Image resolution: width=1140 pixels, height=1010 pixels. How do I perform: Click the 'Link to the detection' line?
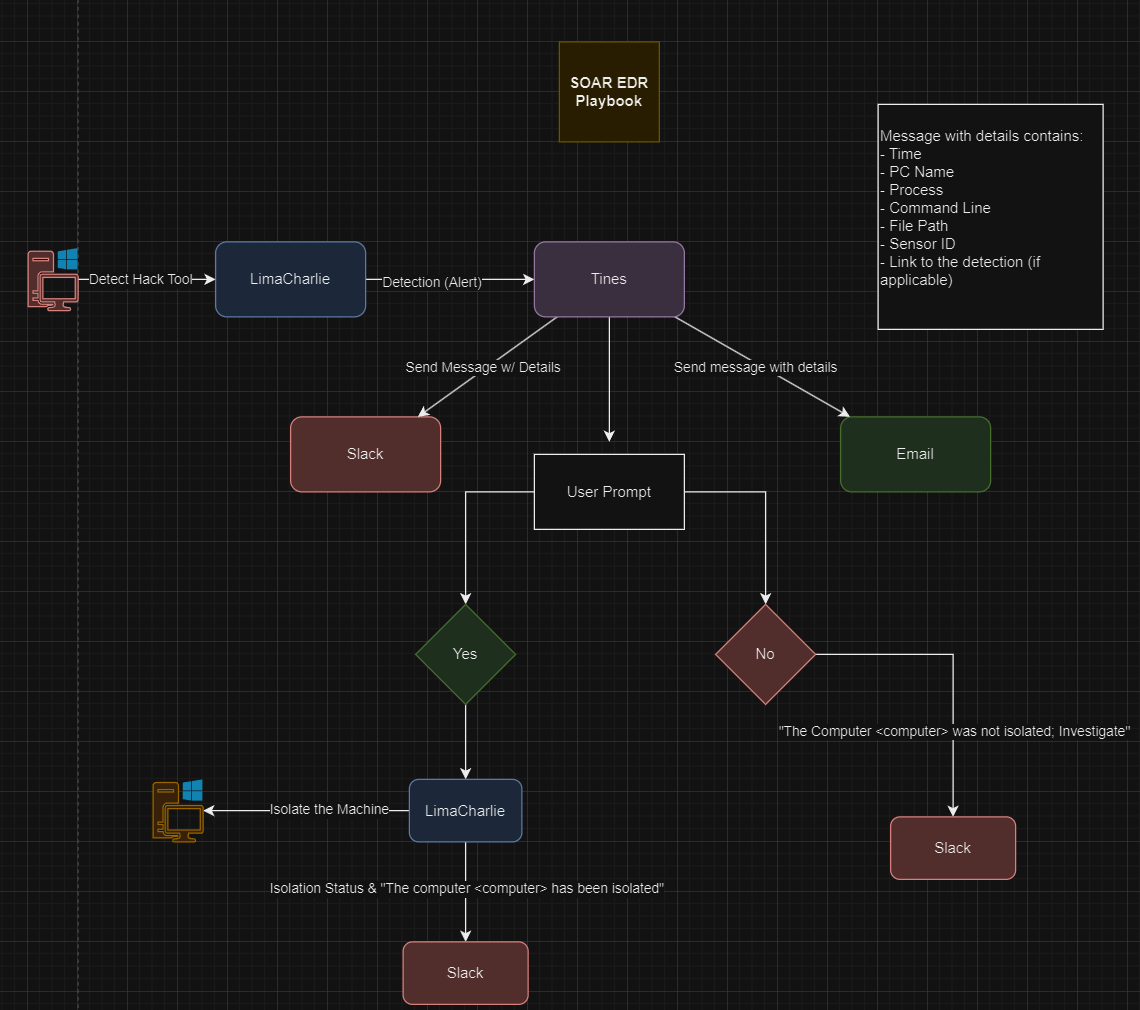pos(960,270)
